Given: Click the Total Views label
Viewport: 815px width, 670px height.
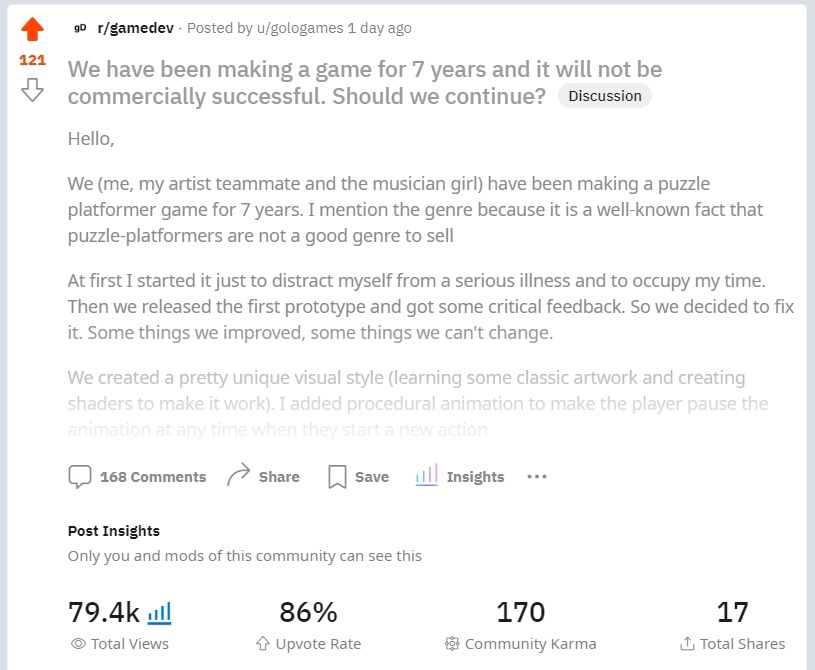Looking at the screenshot, I should coord(130,644).
